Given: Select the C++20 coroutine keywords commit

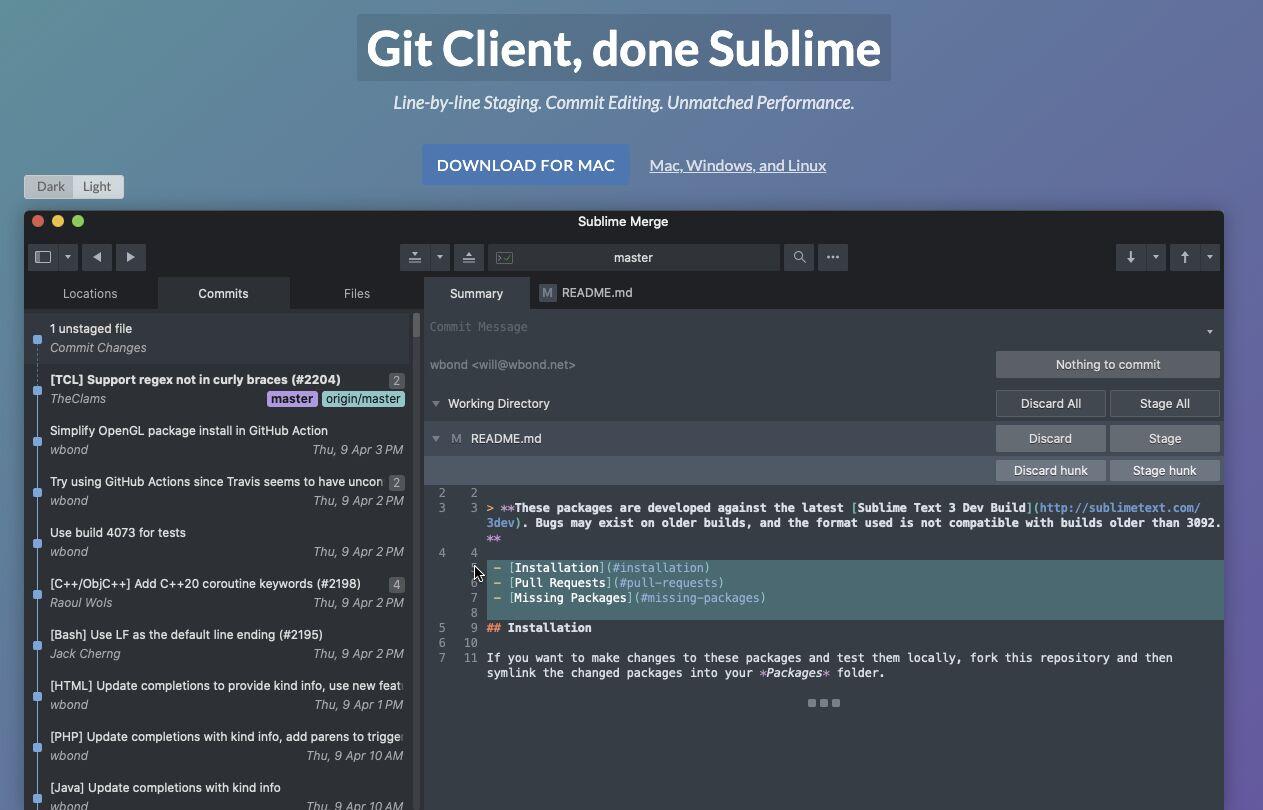Looking at the screenshot, I should [218, 593].
